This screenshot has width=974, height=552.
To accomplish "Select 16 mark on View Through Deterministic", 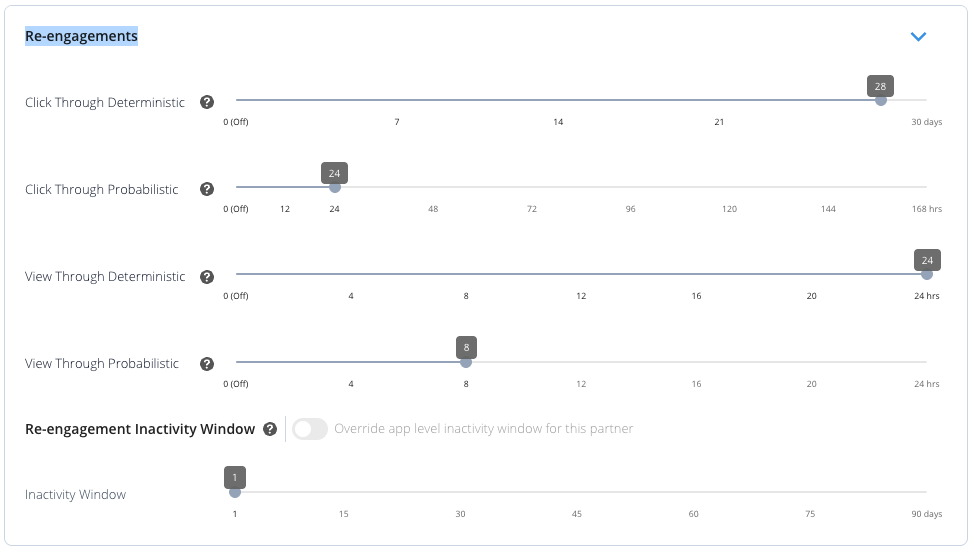I will point(697,274).
